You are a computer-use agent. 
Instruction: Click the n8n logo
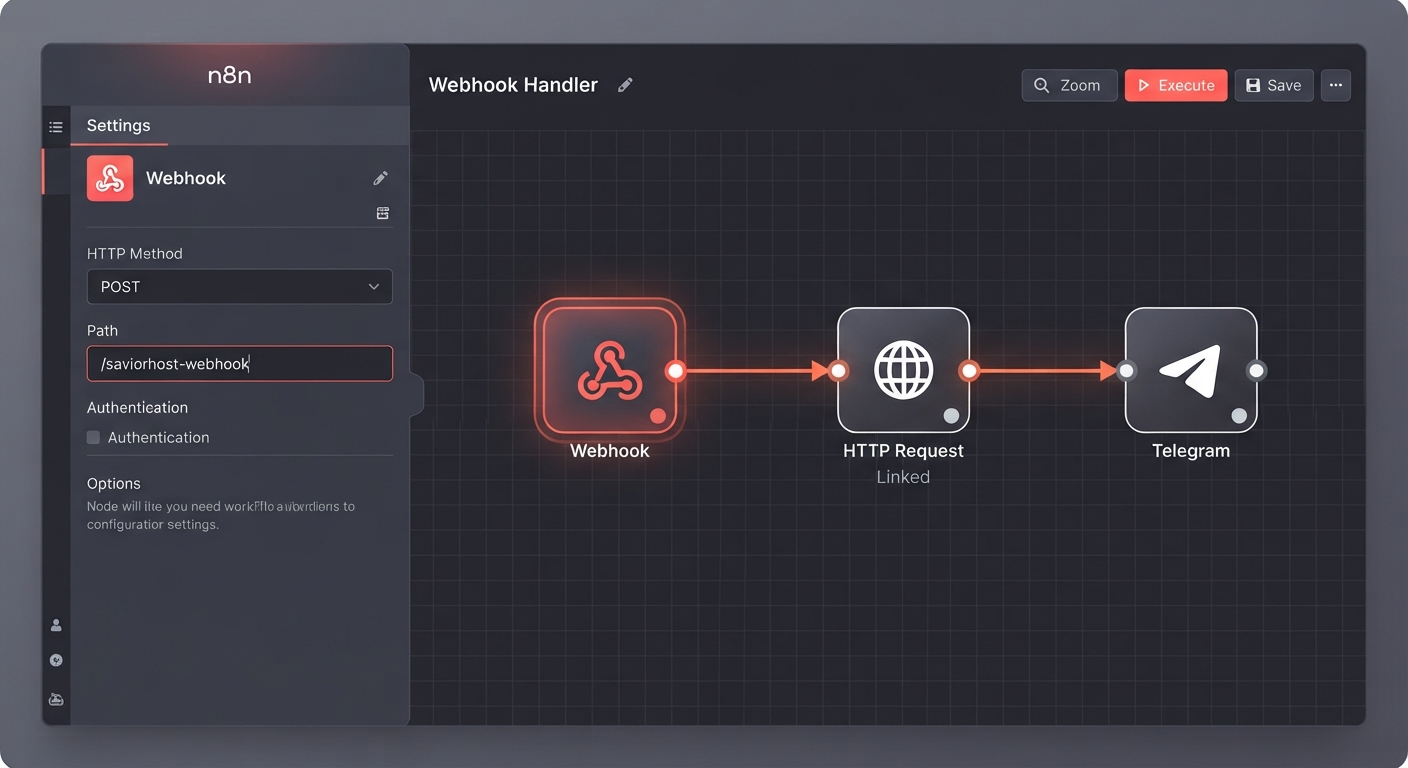(229, 76)
